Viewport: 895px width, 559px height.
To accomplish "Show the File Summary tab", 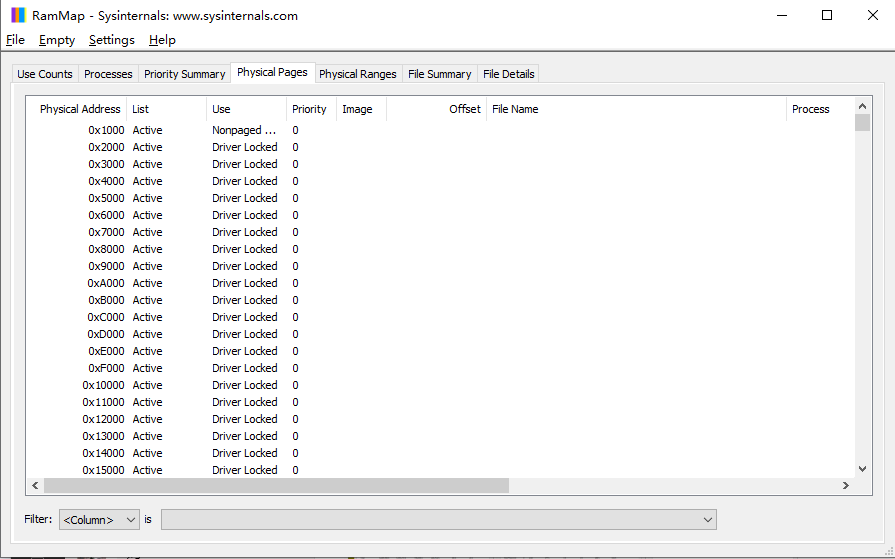I will (439, 74).
